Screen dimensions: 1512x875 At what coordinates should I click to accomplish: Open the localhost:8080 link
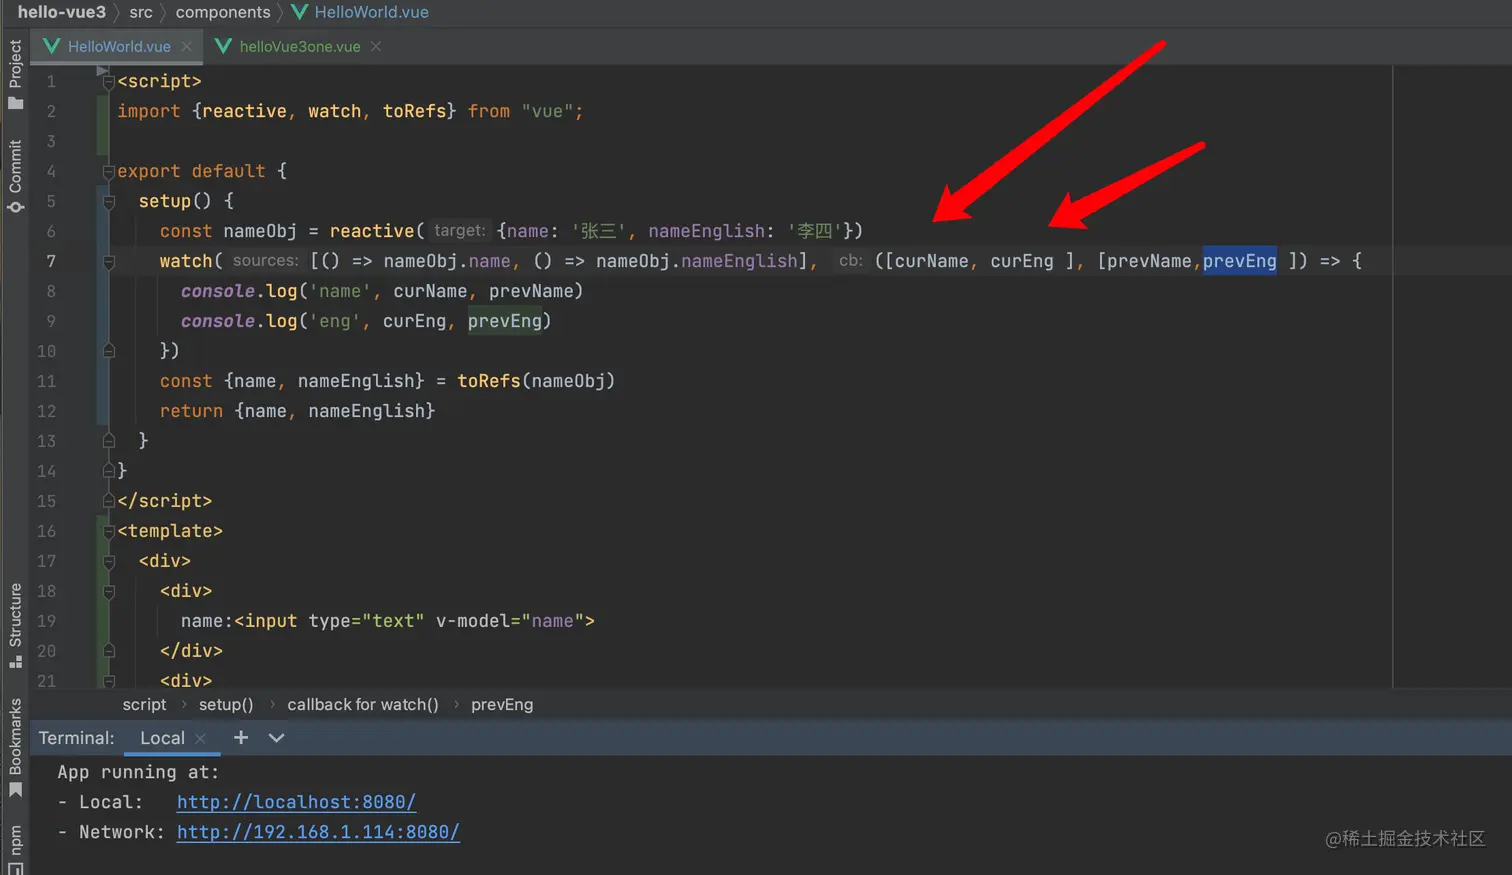click(x=296, y=802)
